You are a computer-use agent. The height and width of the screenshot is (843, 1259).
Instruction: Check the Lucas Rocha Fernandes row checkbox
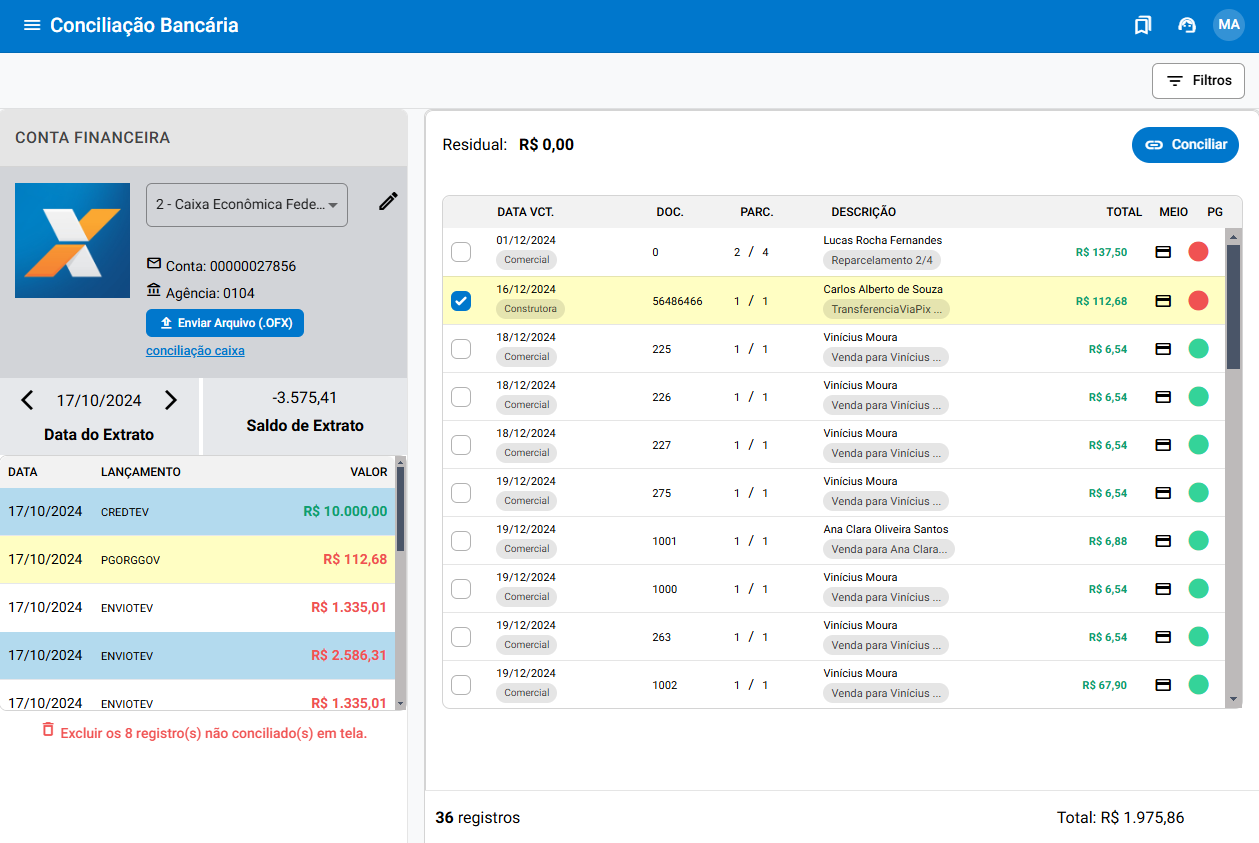pyautogui.click(x=461, y=252)
